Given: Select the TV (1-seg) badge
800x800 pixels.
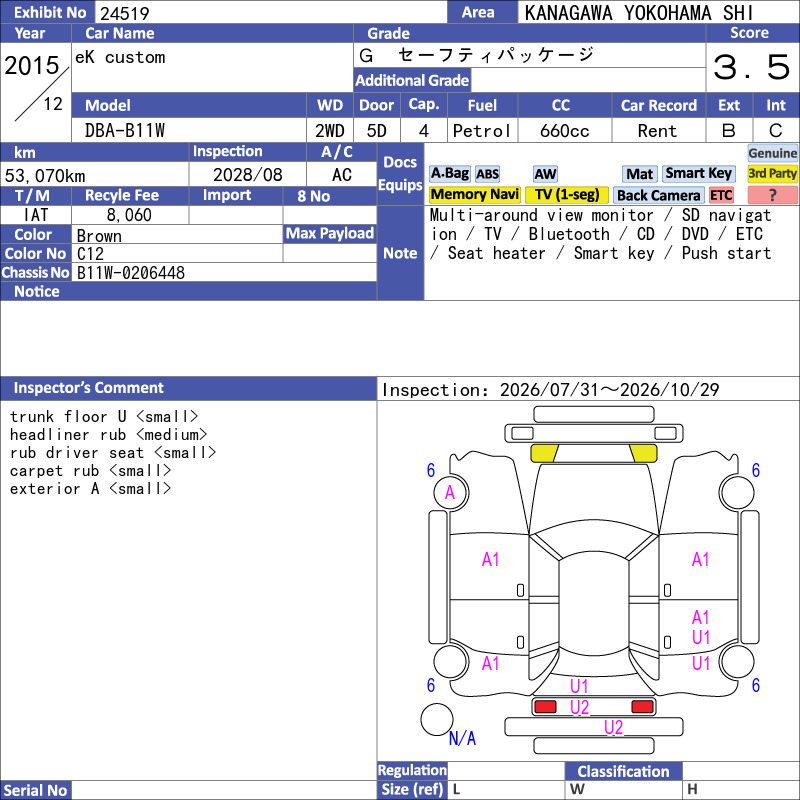Looking at the screenshot, I should pos(567,195).
